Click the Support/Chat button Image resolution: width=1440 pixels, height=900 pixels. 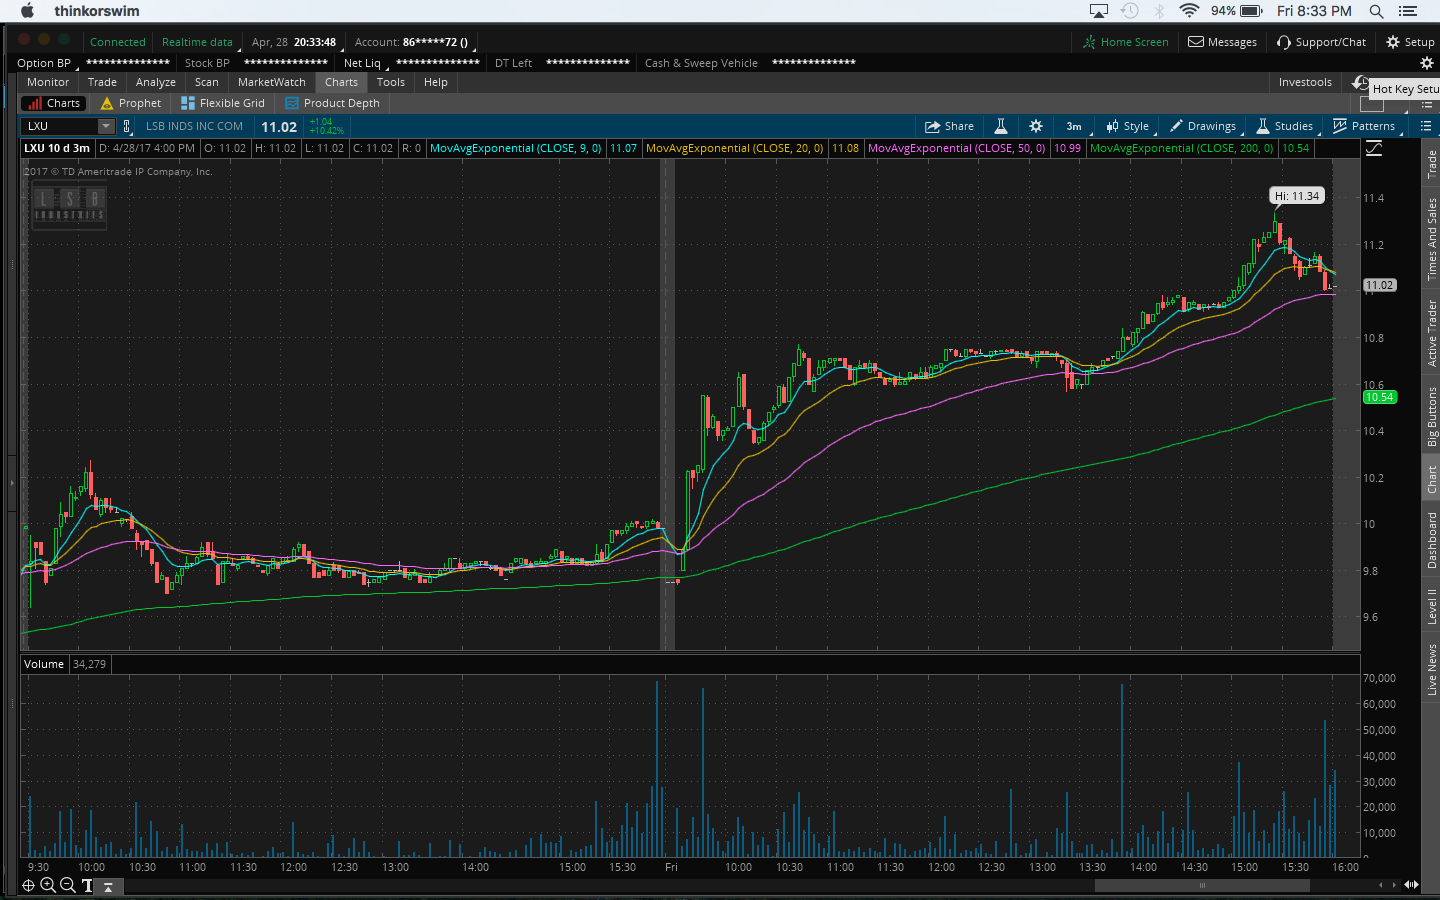pos(1321,42)
